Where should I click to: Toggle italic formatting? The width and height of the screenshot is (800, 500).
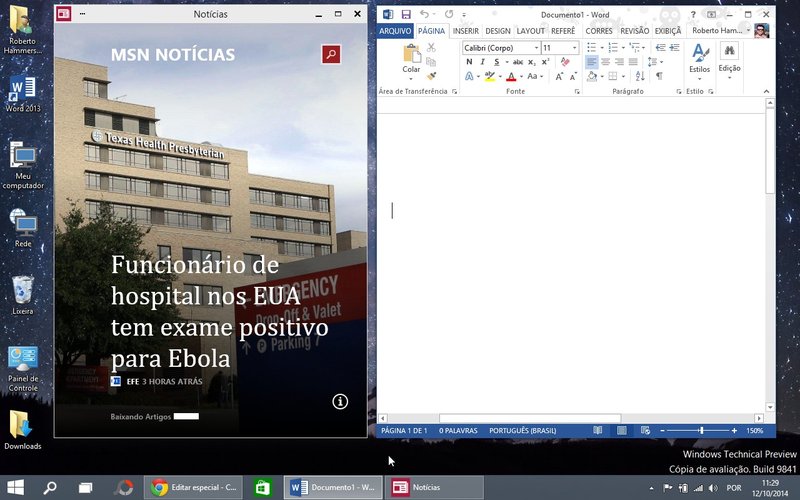point(482,62)
